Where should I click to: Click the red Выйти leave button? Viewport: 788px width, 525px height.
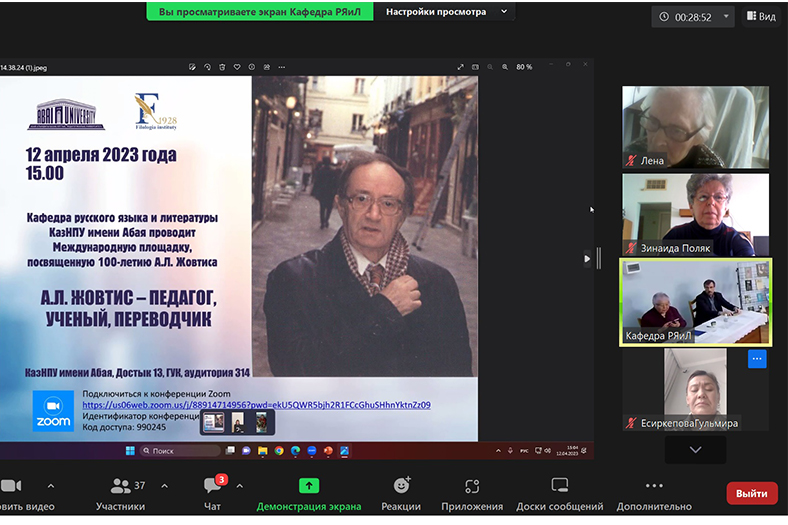coord(751,493)
